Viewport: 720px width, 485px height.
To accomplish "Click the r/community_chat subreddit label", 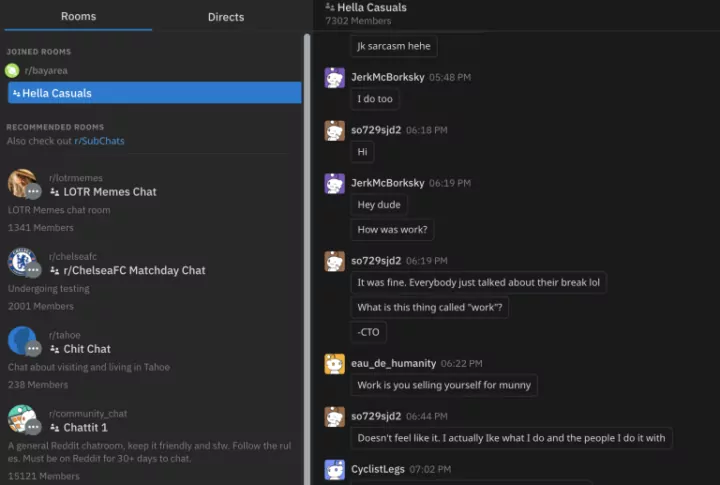I will click(x=88, y=414).
